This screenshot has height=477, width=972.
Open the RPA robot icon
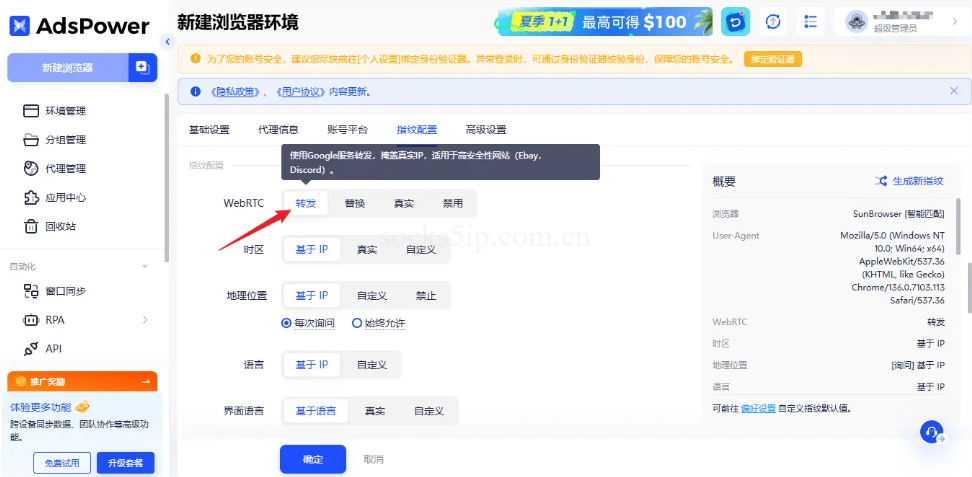click(x=31, y=320)
